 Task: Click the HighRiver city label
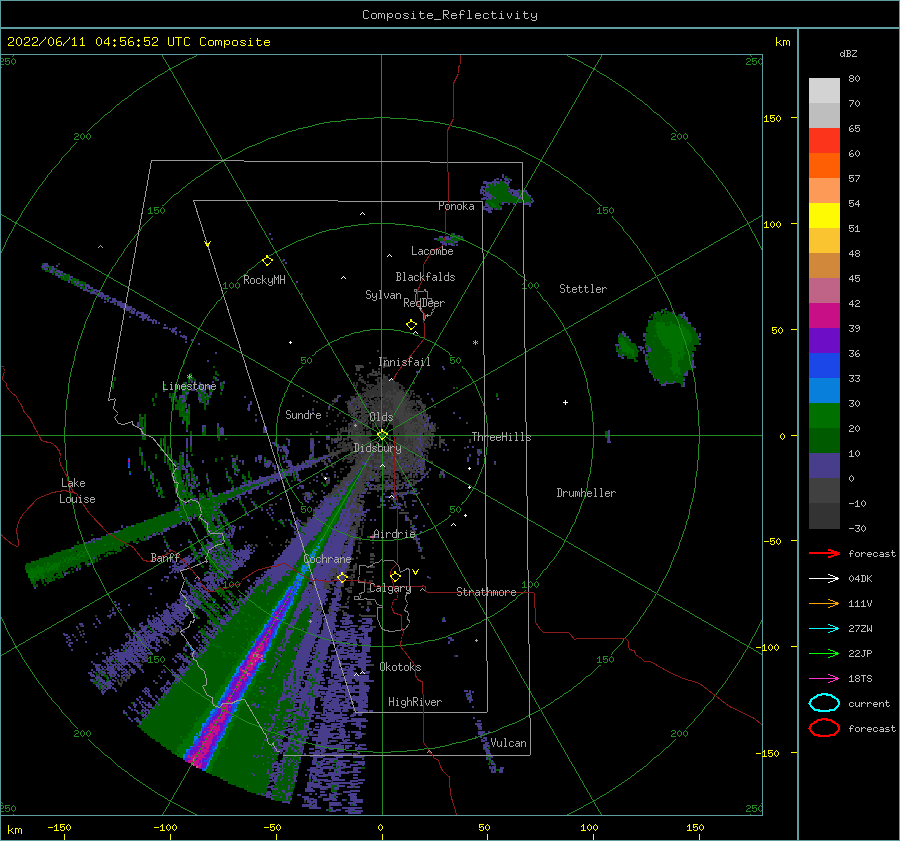point(415,702)
